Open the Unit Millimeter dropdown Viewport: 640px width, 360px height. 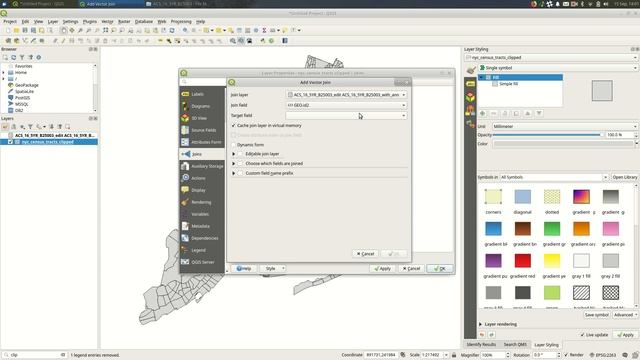pos(564,127)
